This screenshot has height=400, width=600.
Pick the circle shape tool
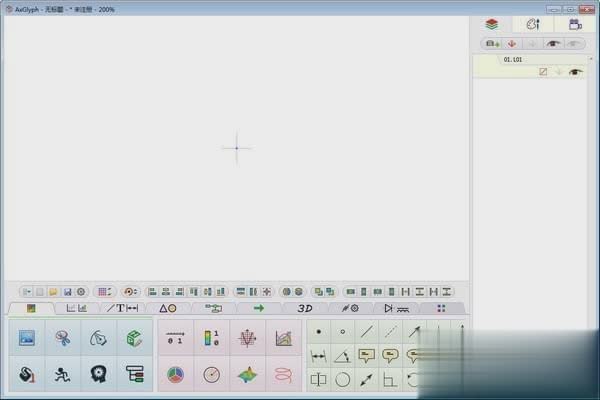click(342, 379)
